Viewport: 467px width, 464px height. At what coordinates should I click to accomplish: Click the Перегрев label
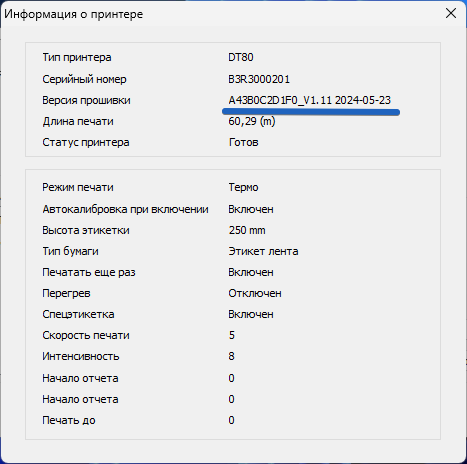coord(66,293)
